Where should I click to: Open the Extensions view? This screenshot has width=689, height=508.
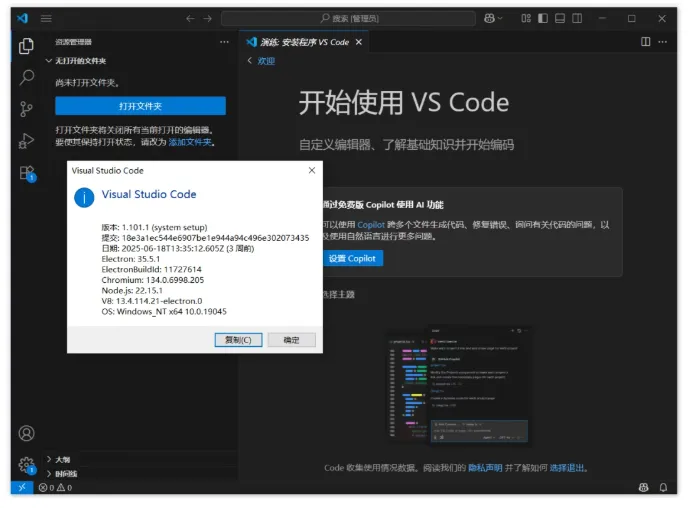click(27, 173)
